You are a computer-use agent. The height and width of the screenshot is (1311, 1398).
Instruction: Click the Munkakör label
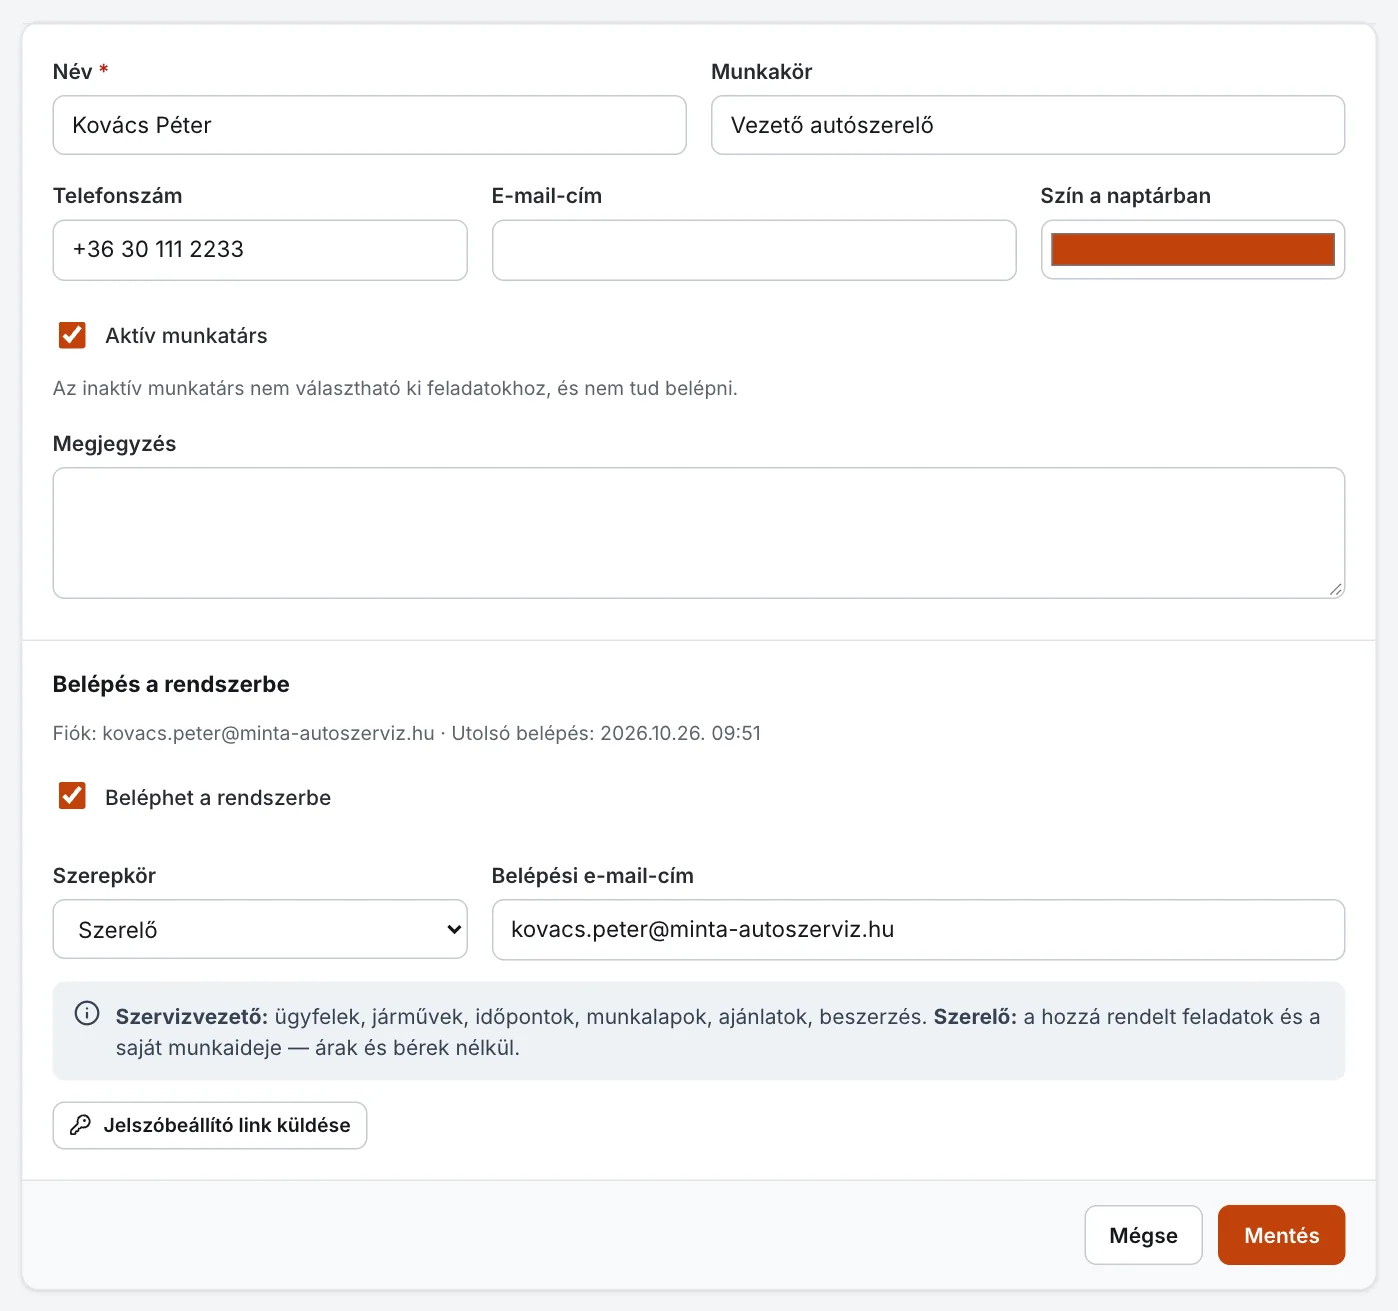tap(761, 72)
